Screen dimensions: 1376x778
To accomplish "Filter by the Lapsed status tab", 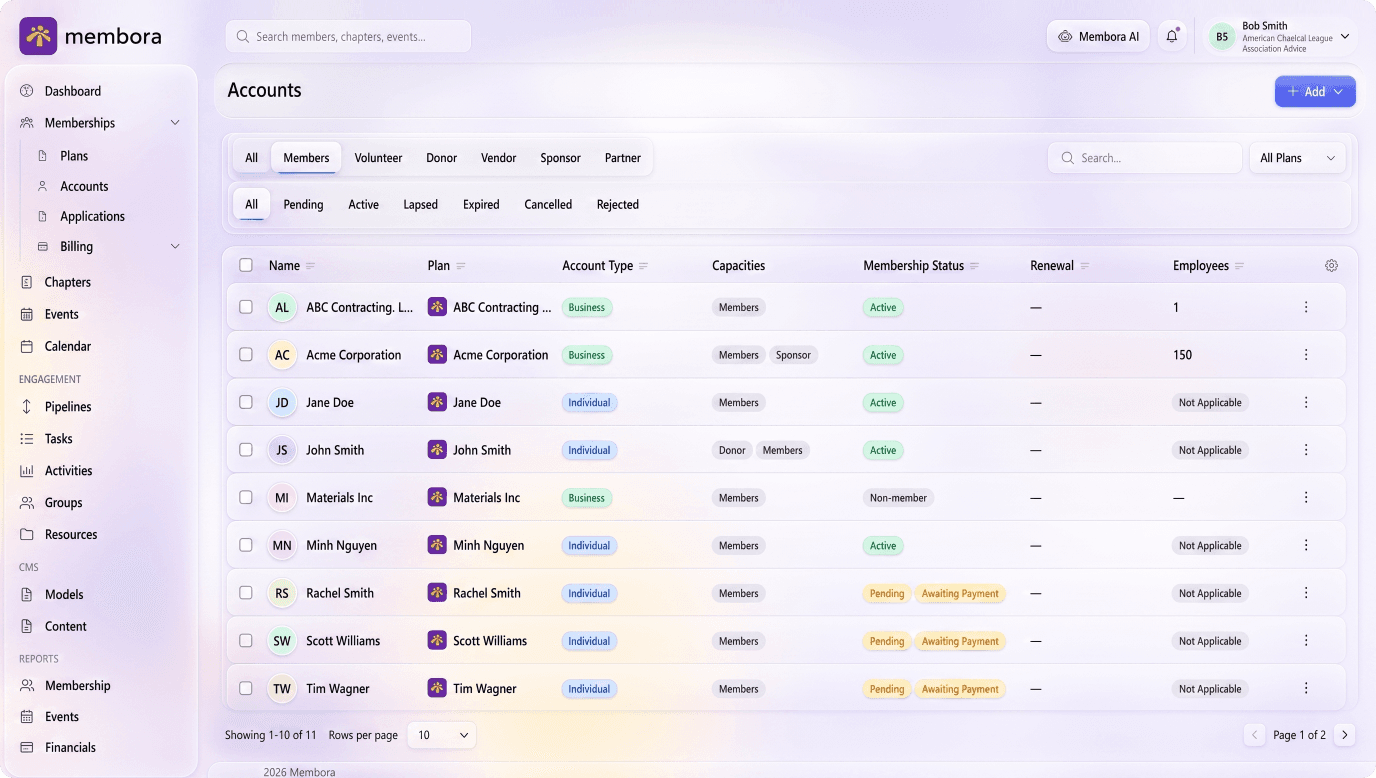I will [x=420, y=204].
